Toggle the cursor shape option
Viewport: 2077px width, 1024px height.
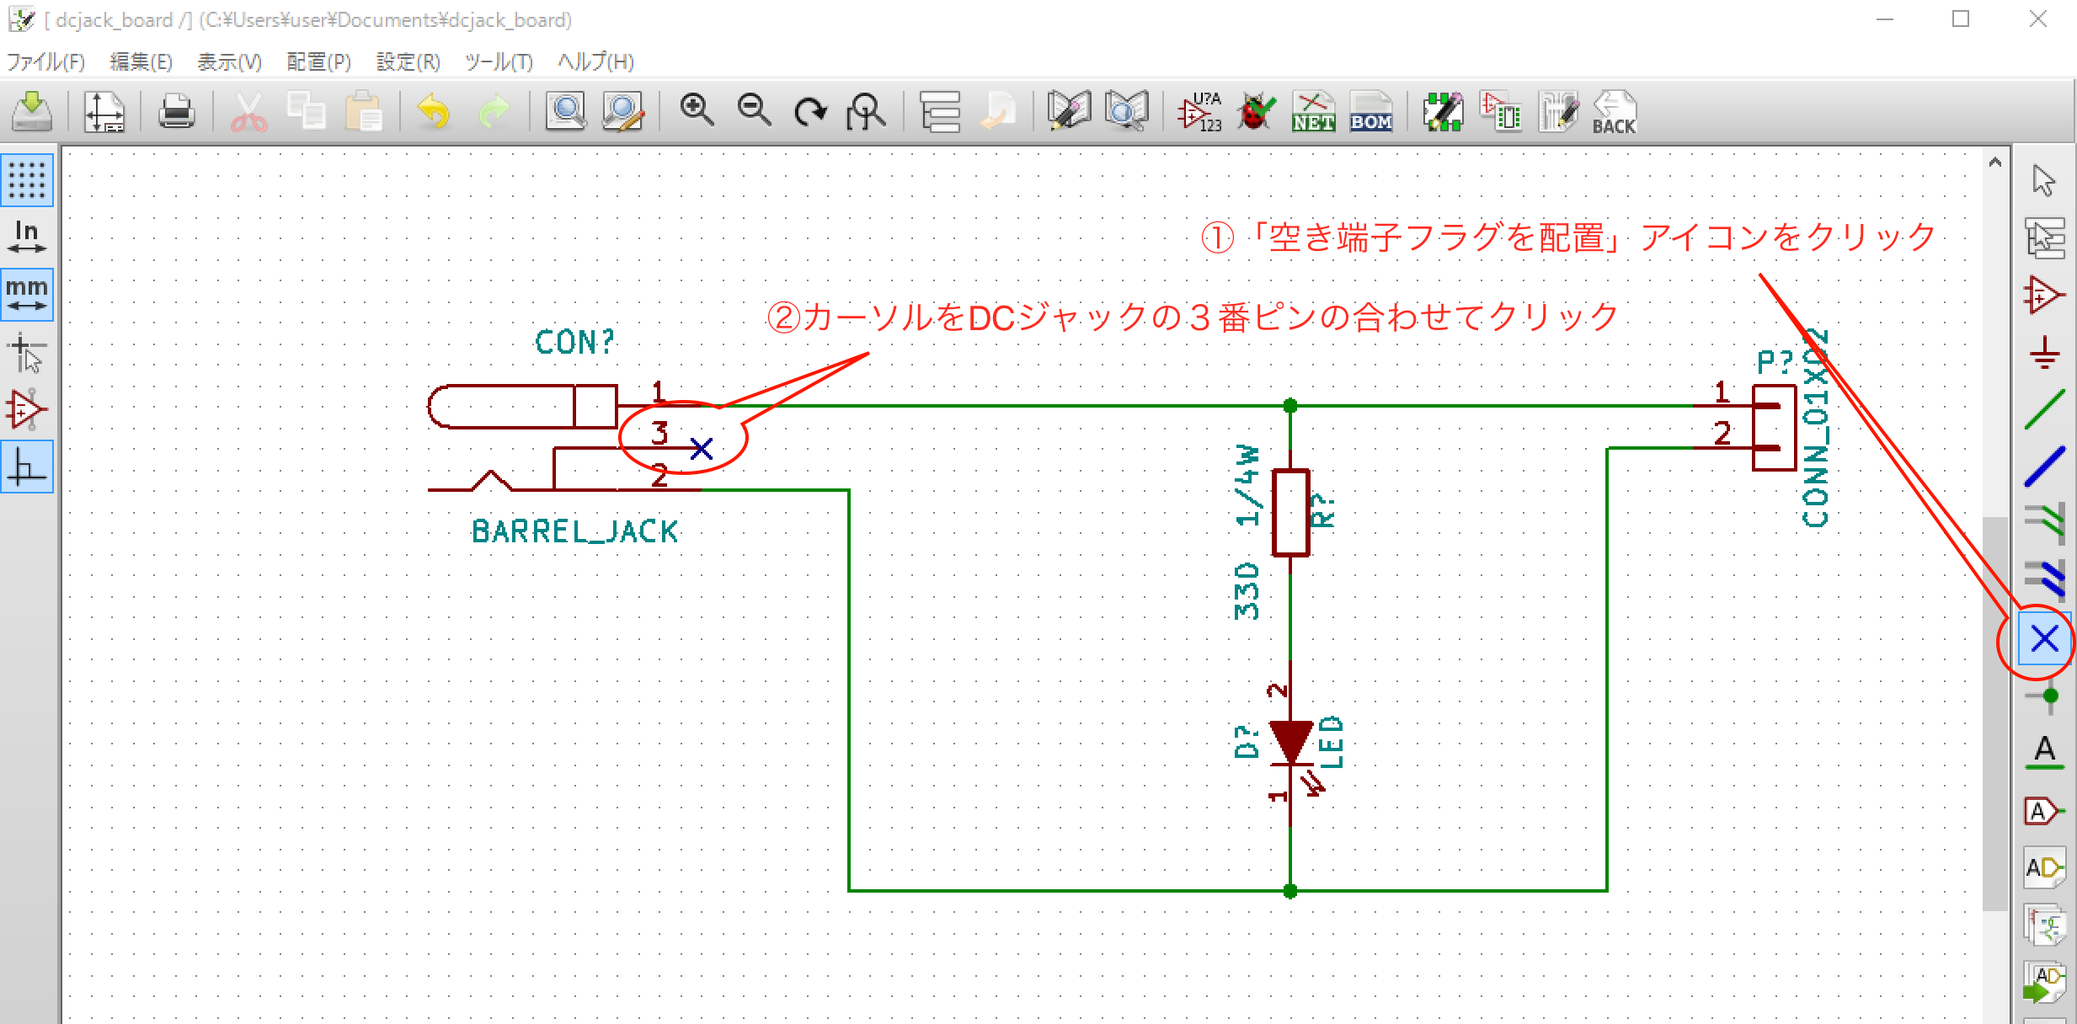tap(27, 353)
